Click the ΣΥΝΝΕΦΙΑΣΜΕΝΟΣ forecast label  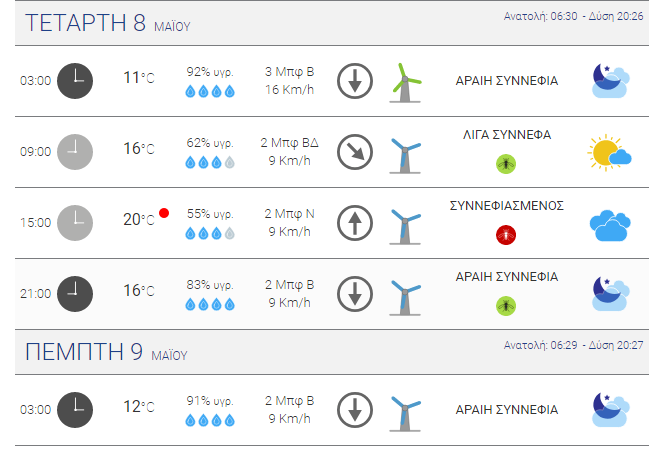tap(506, 206)
